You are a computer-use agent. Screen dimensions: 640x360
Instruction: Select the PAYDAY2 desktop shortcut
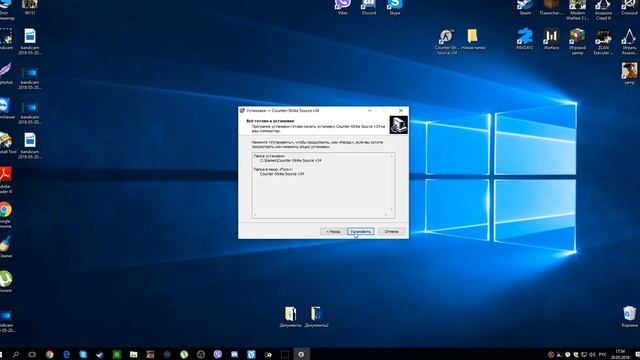tap(525, 39)
